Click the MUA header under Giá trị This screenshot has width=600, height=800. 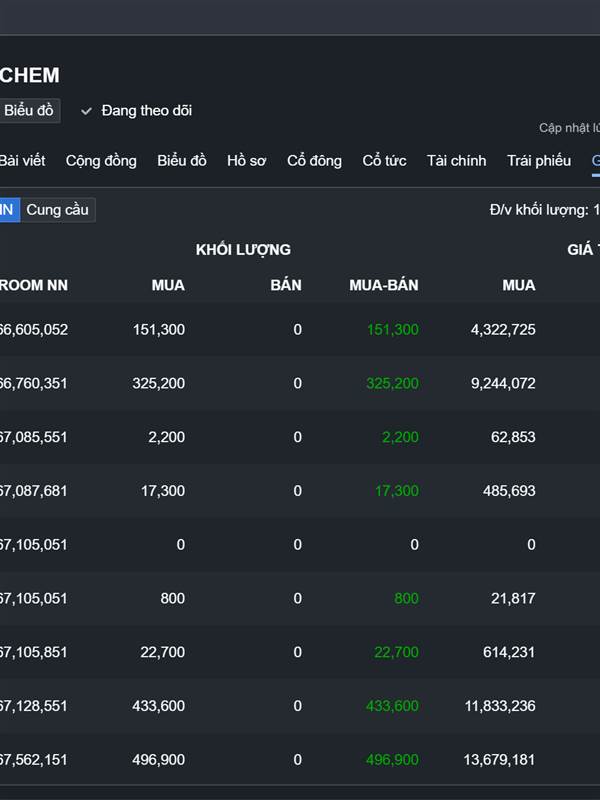coord(519,285)
